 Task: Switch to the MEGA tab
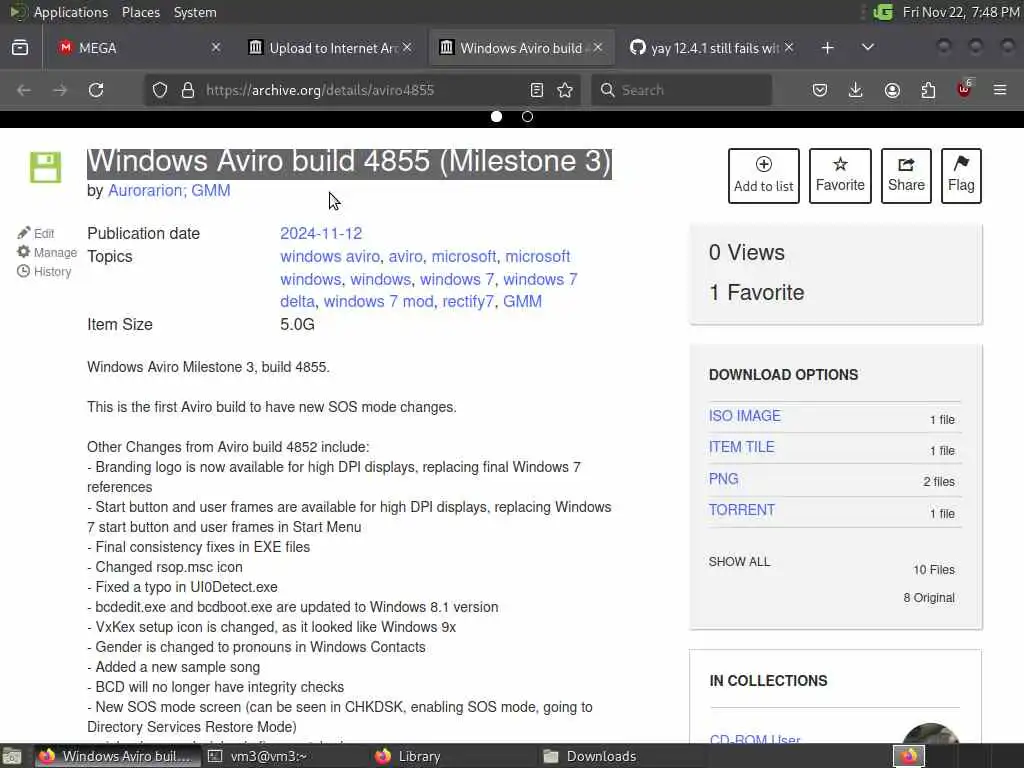tap(136, 48)
